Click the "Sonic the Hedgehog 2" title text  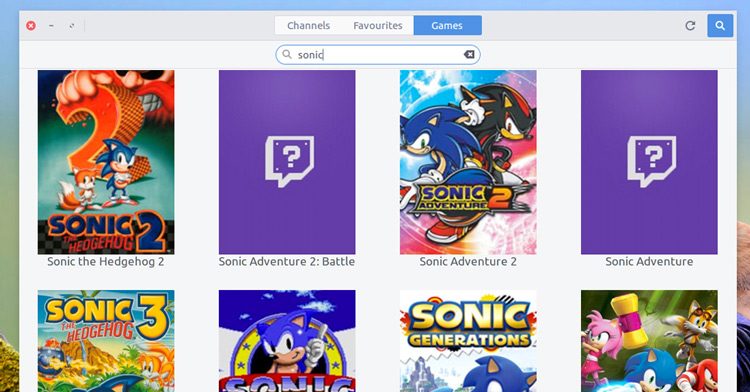coord(106,261)
